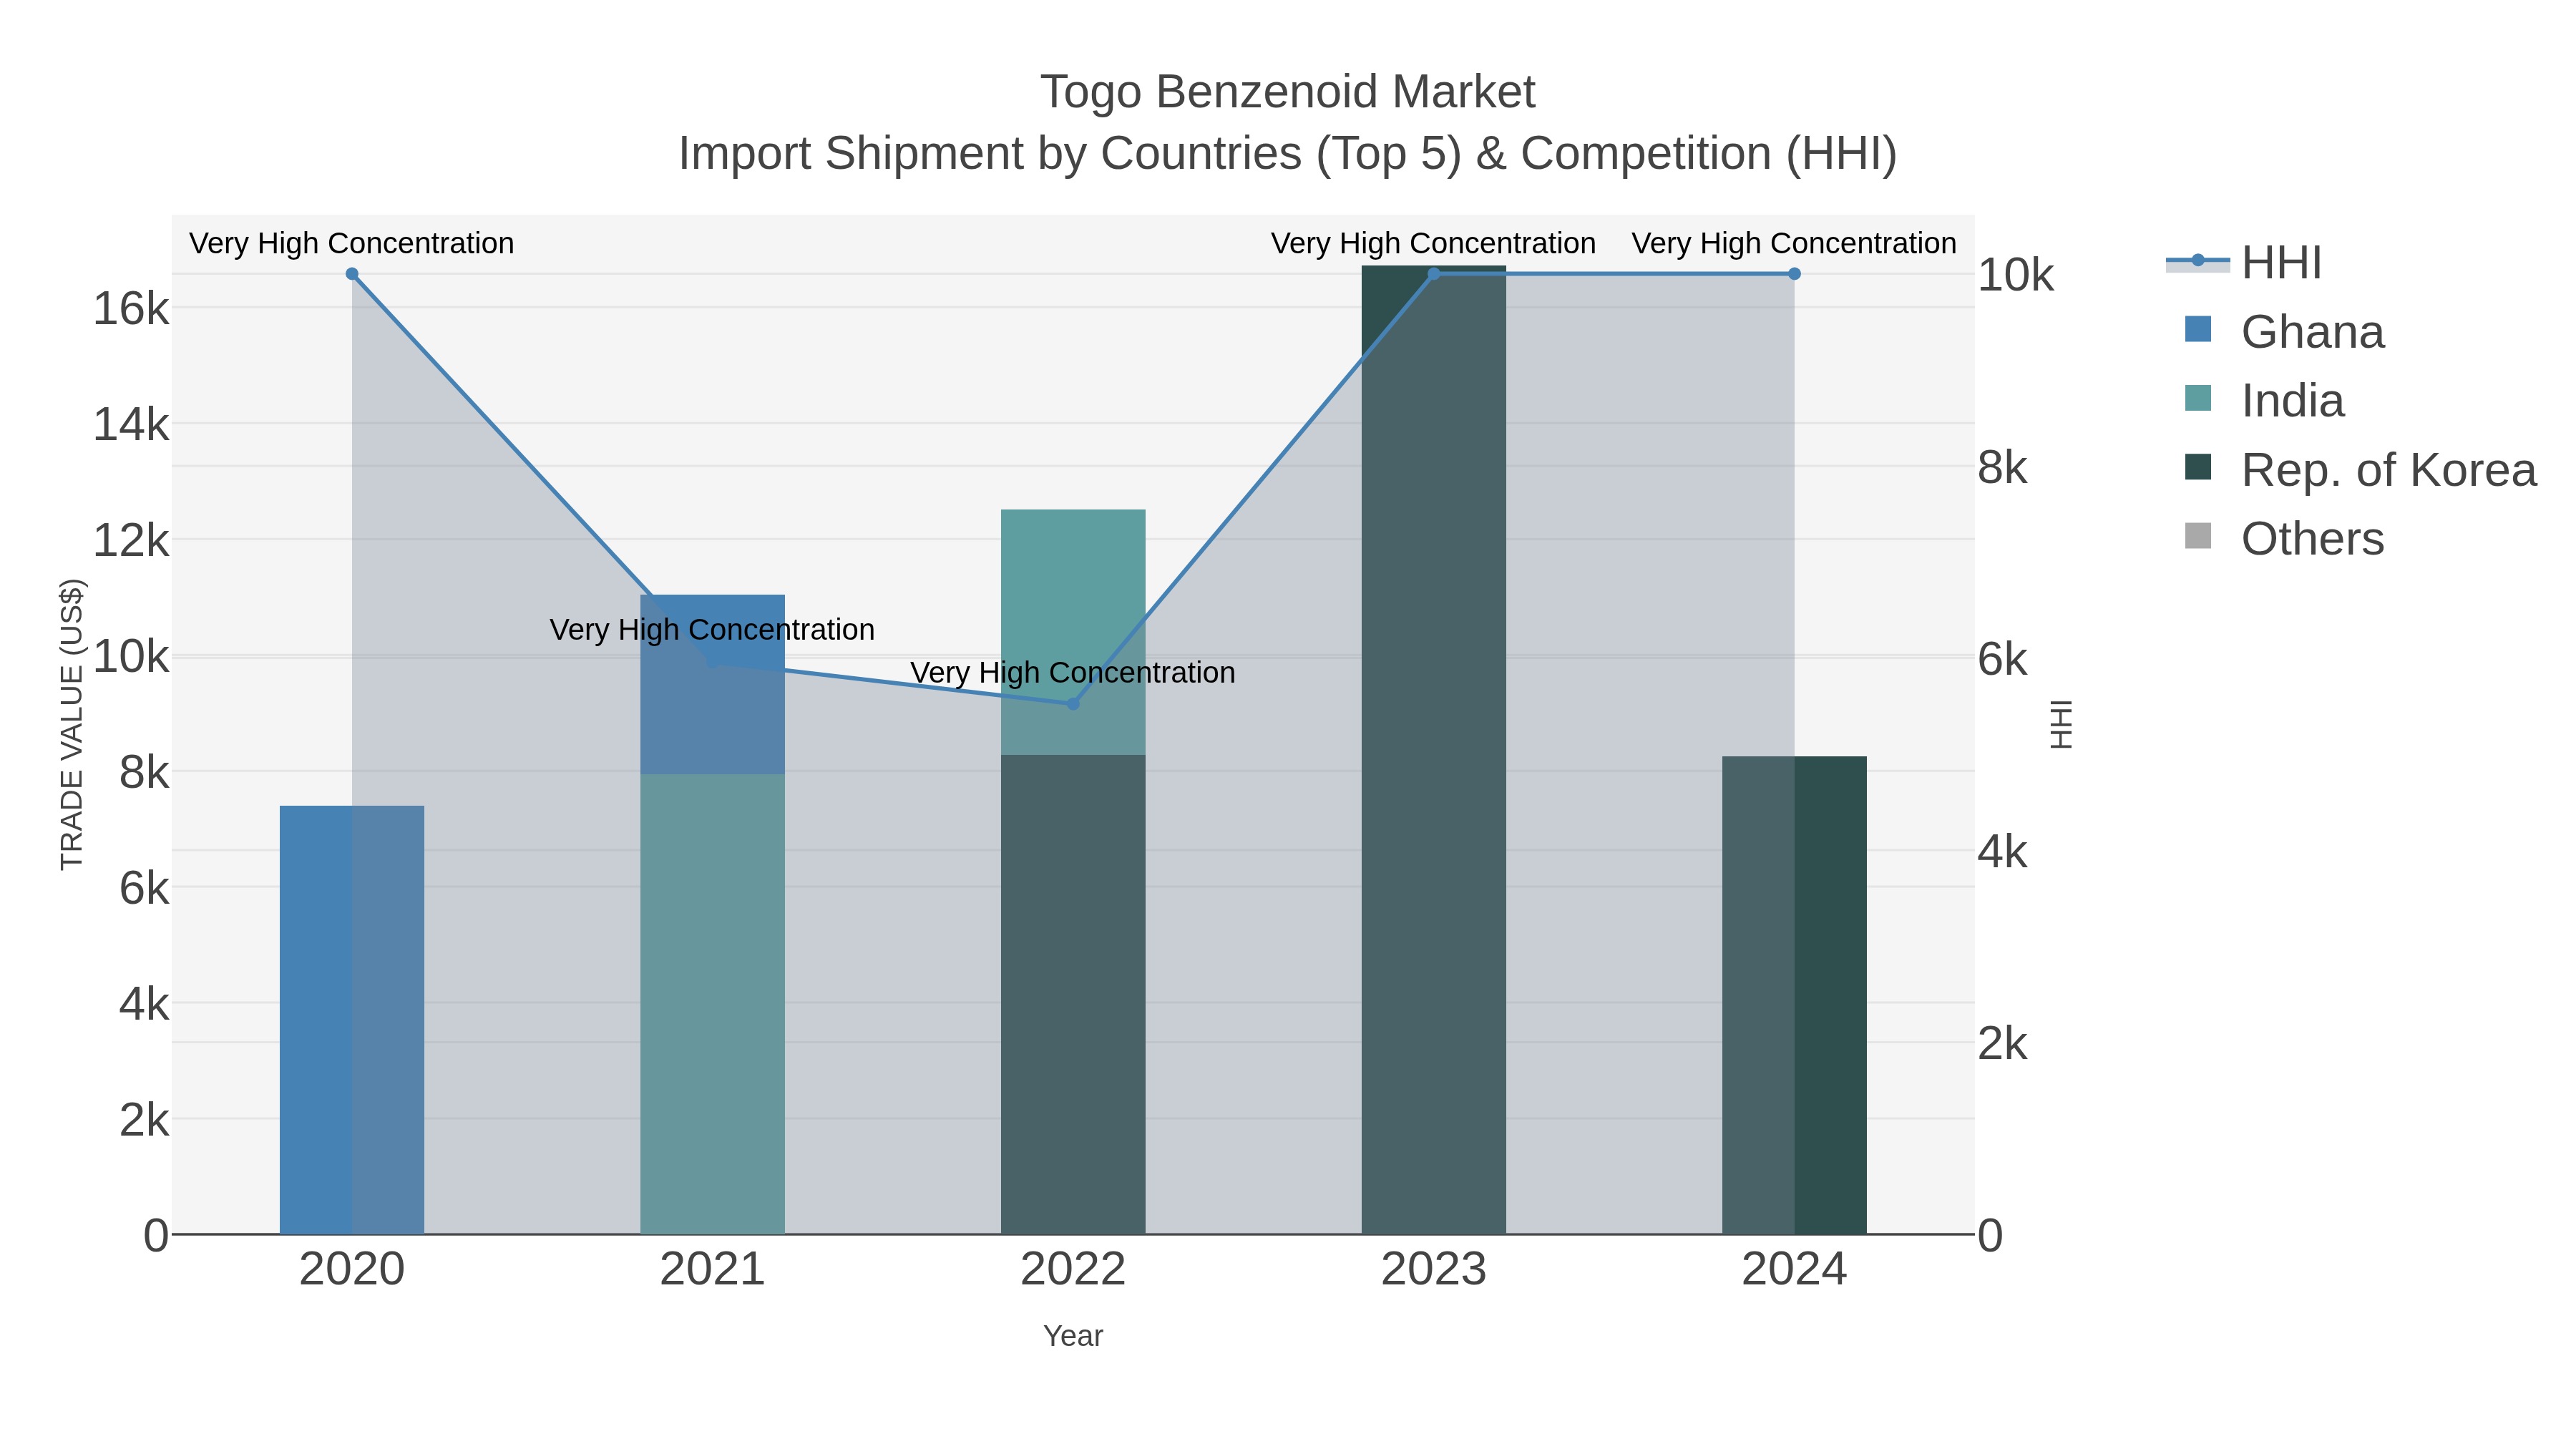The width and height of the screenshot is (2576, 1449).
Task: Click the 16k left axis tick
Action: click(131, 309)
